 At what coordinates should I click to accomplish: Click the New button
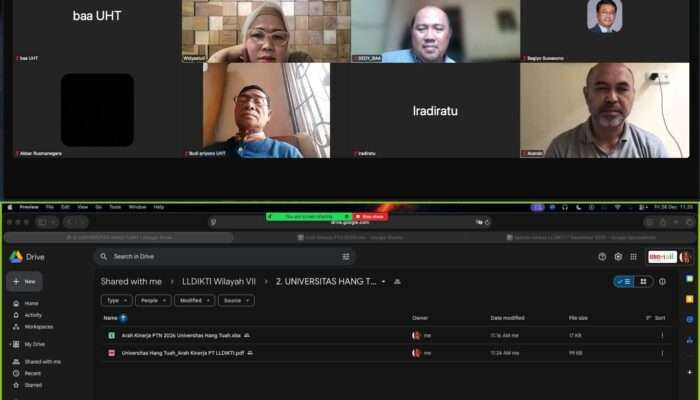(x=24, y=282)
